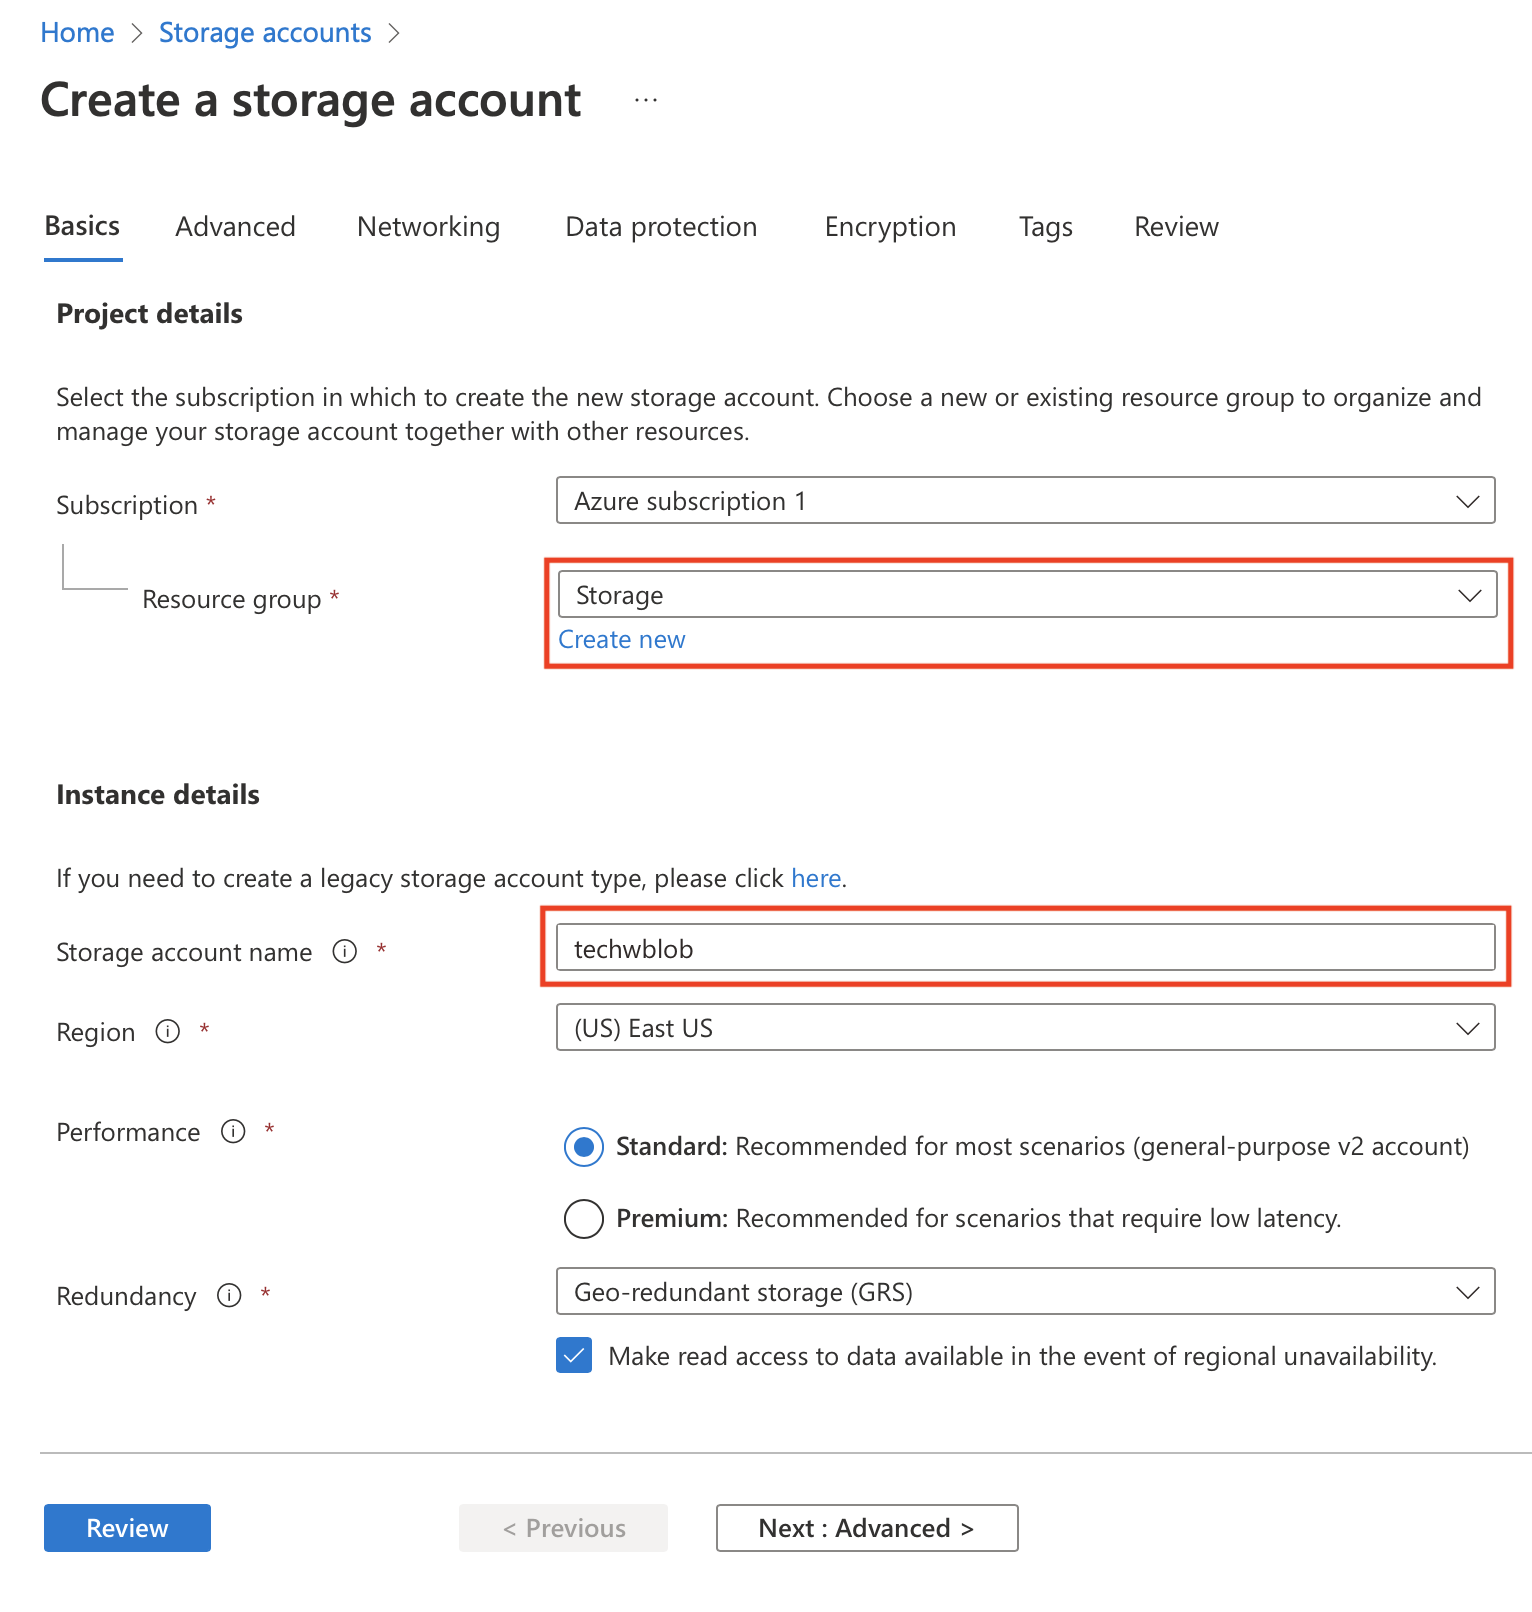Click the blue Review button
Screen dimensions: 1532x1612
127,1528
